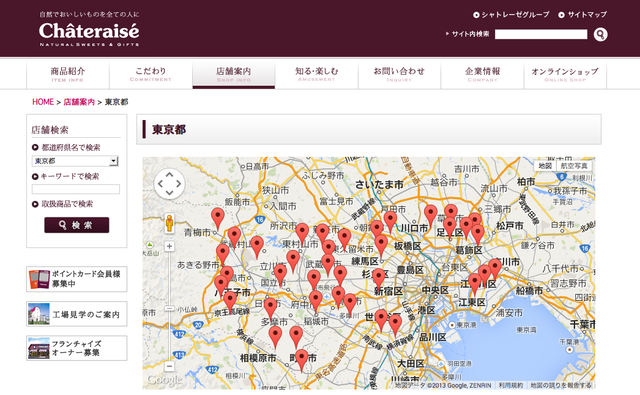This screenshot has height=395, width=640.
Task: Click the HOME breadcrumb link
Action: 43,102
